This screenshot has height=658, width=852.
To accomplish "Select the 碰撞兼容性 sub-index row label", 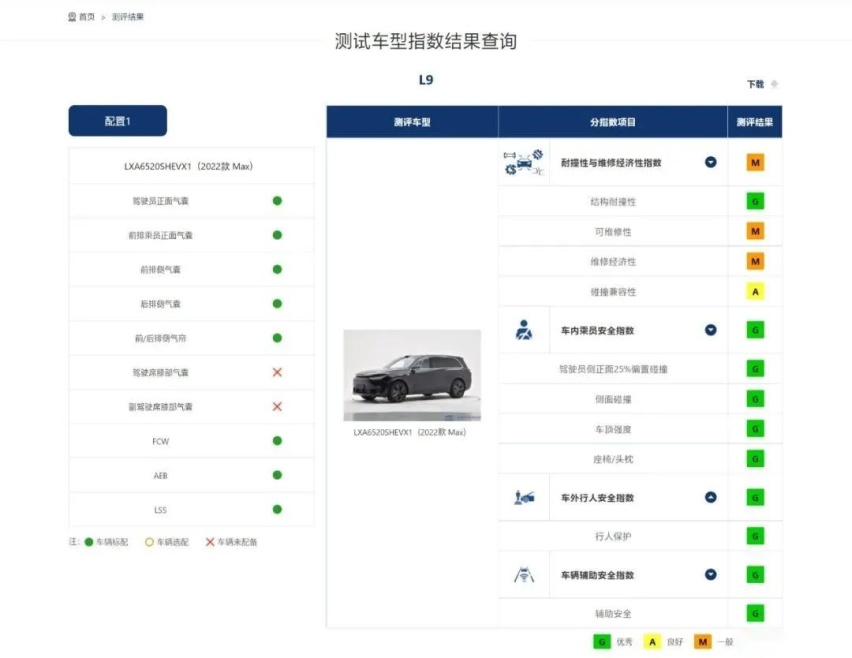I will click(x=613, y=292).
